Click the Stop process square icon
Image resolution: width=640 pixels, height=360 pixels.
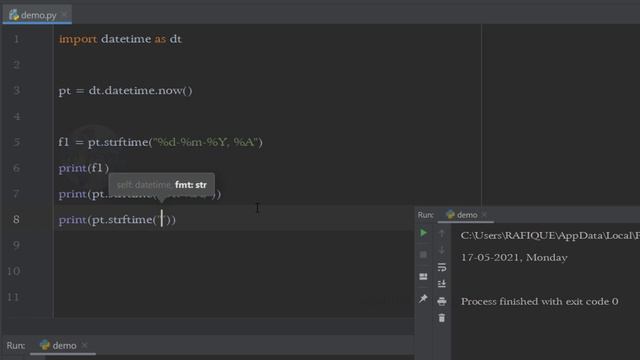click(x=423, y=255)
